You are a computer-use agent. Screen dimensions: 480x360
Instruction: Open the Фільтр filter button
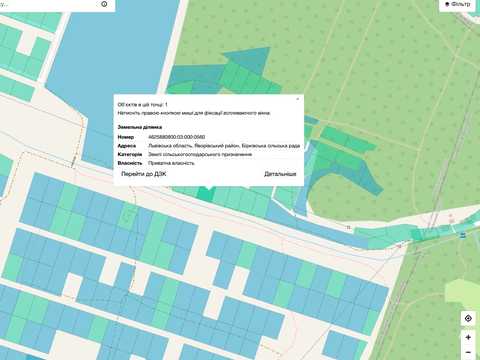click(x=458, y=4)
